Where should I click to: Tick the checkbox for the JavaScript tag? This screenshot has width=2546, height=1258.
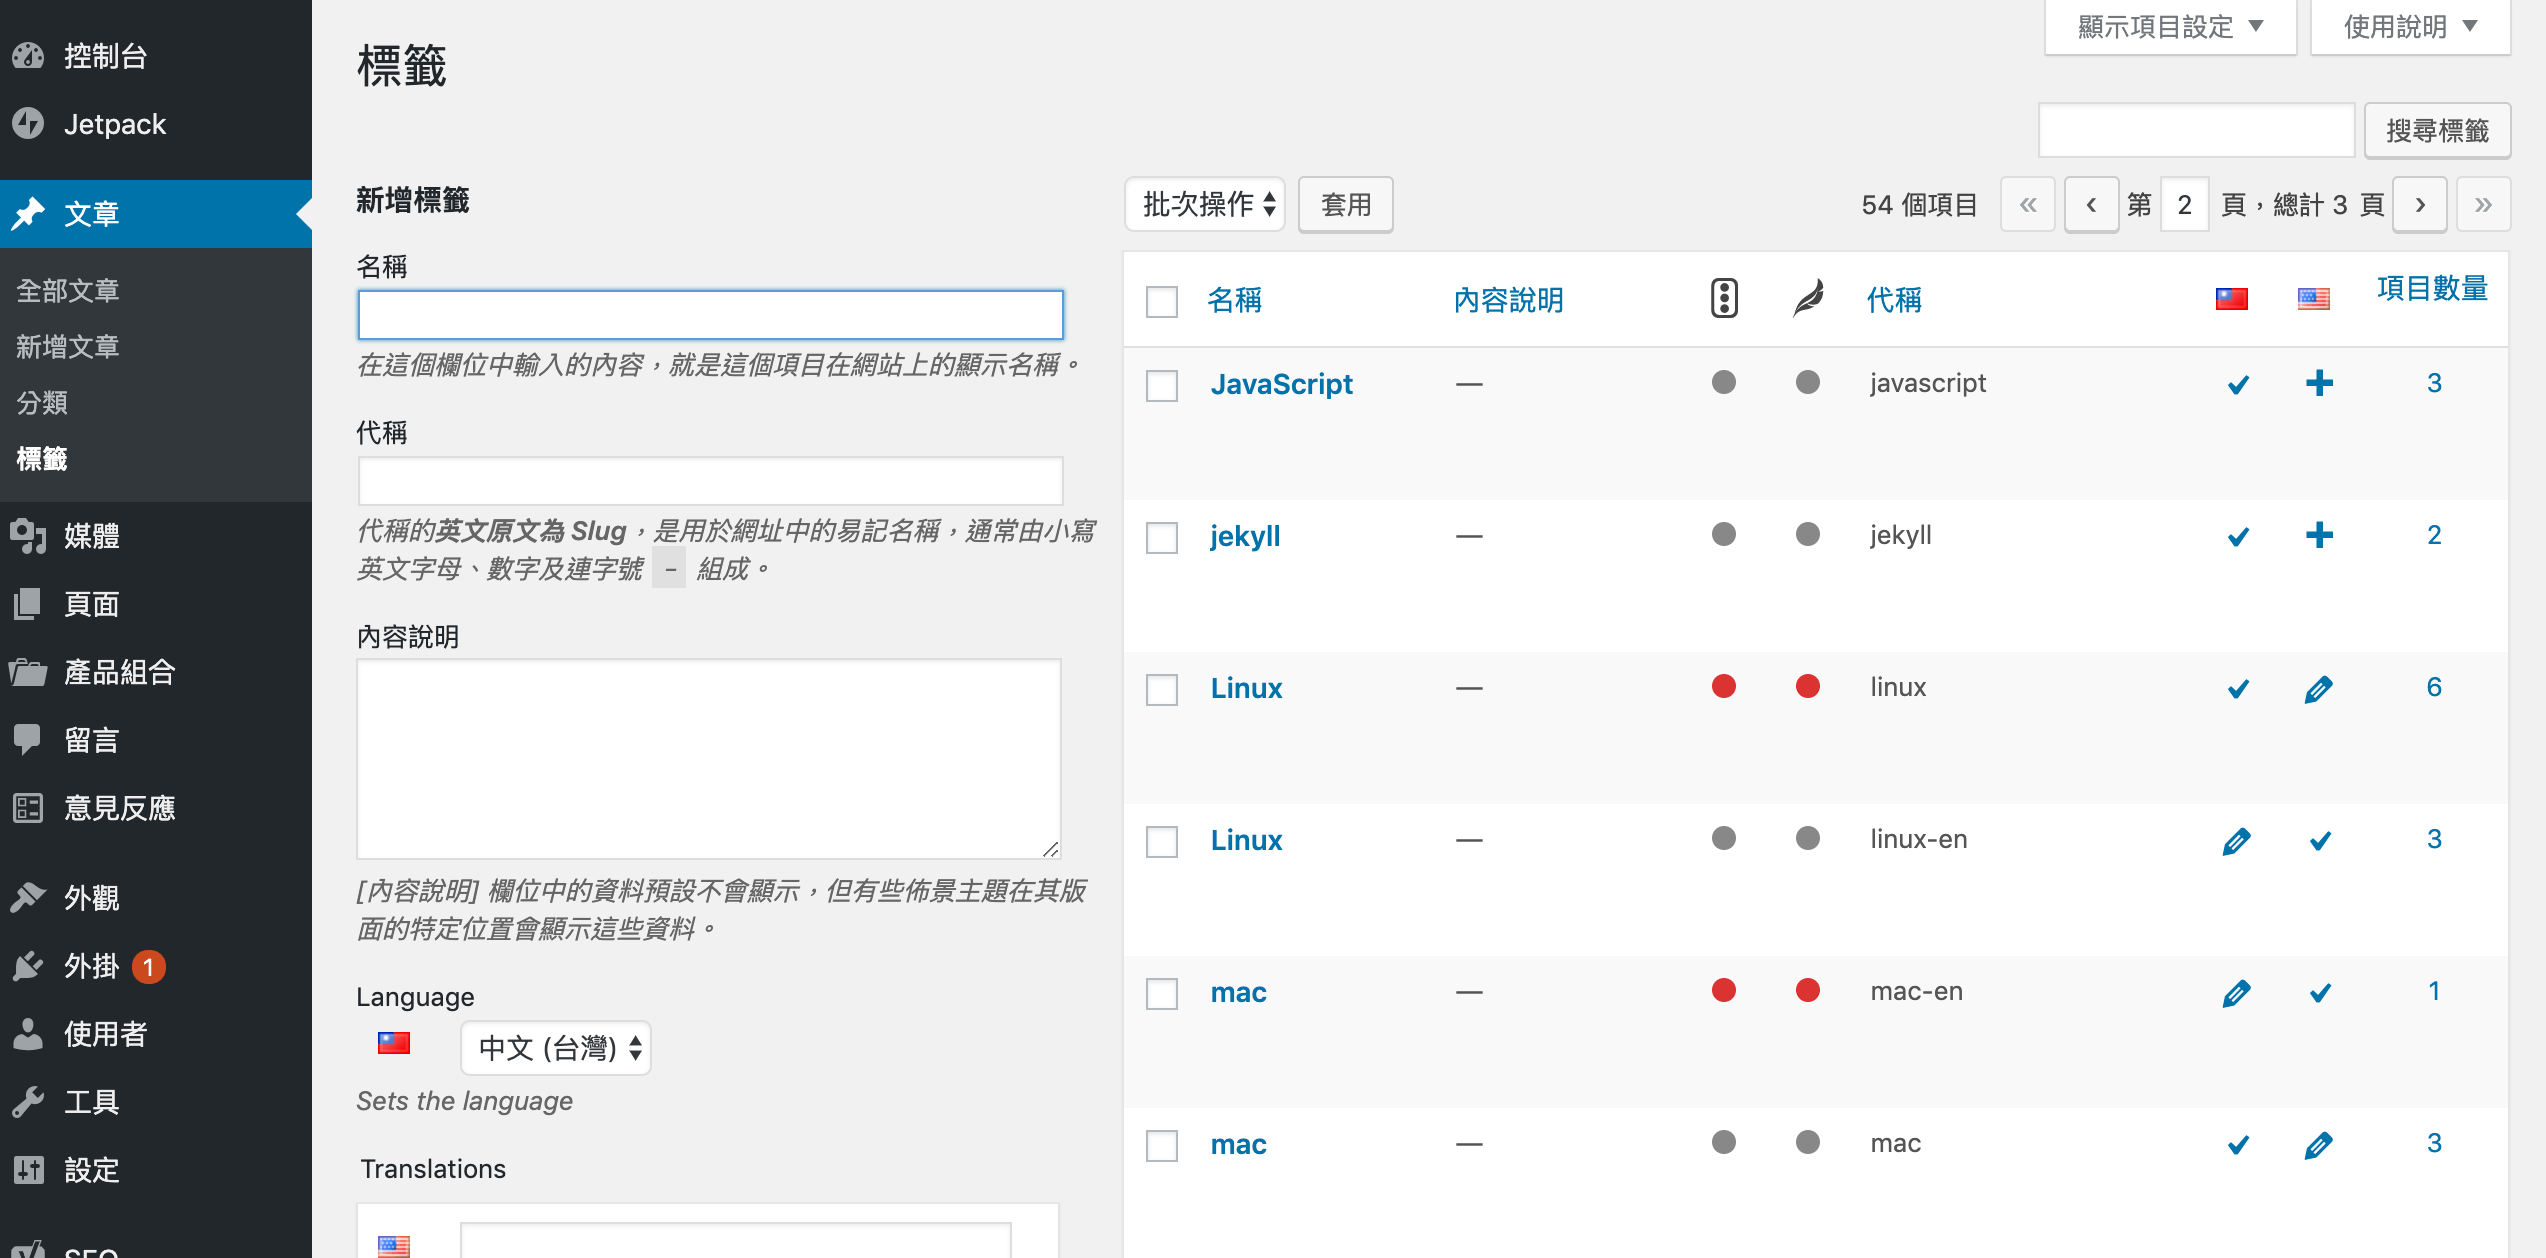[1162, 386]
